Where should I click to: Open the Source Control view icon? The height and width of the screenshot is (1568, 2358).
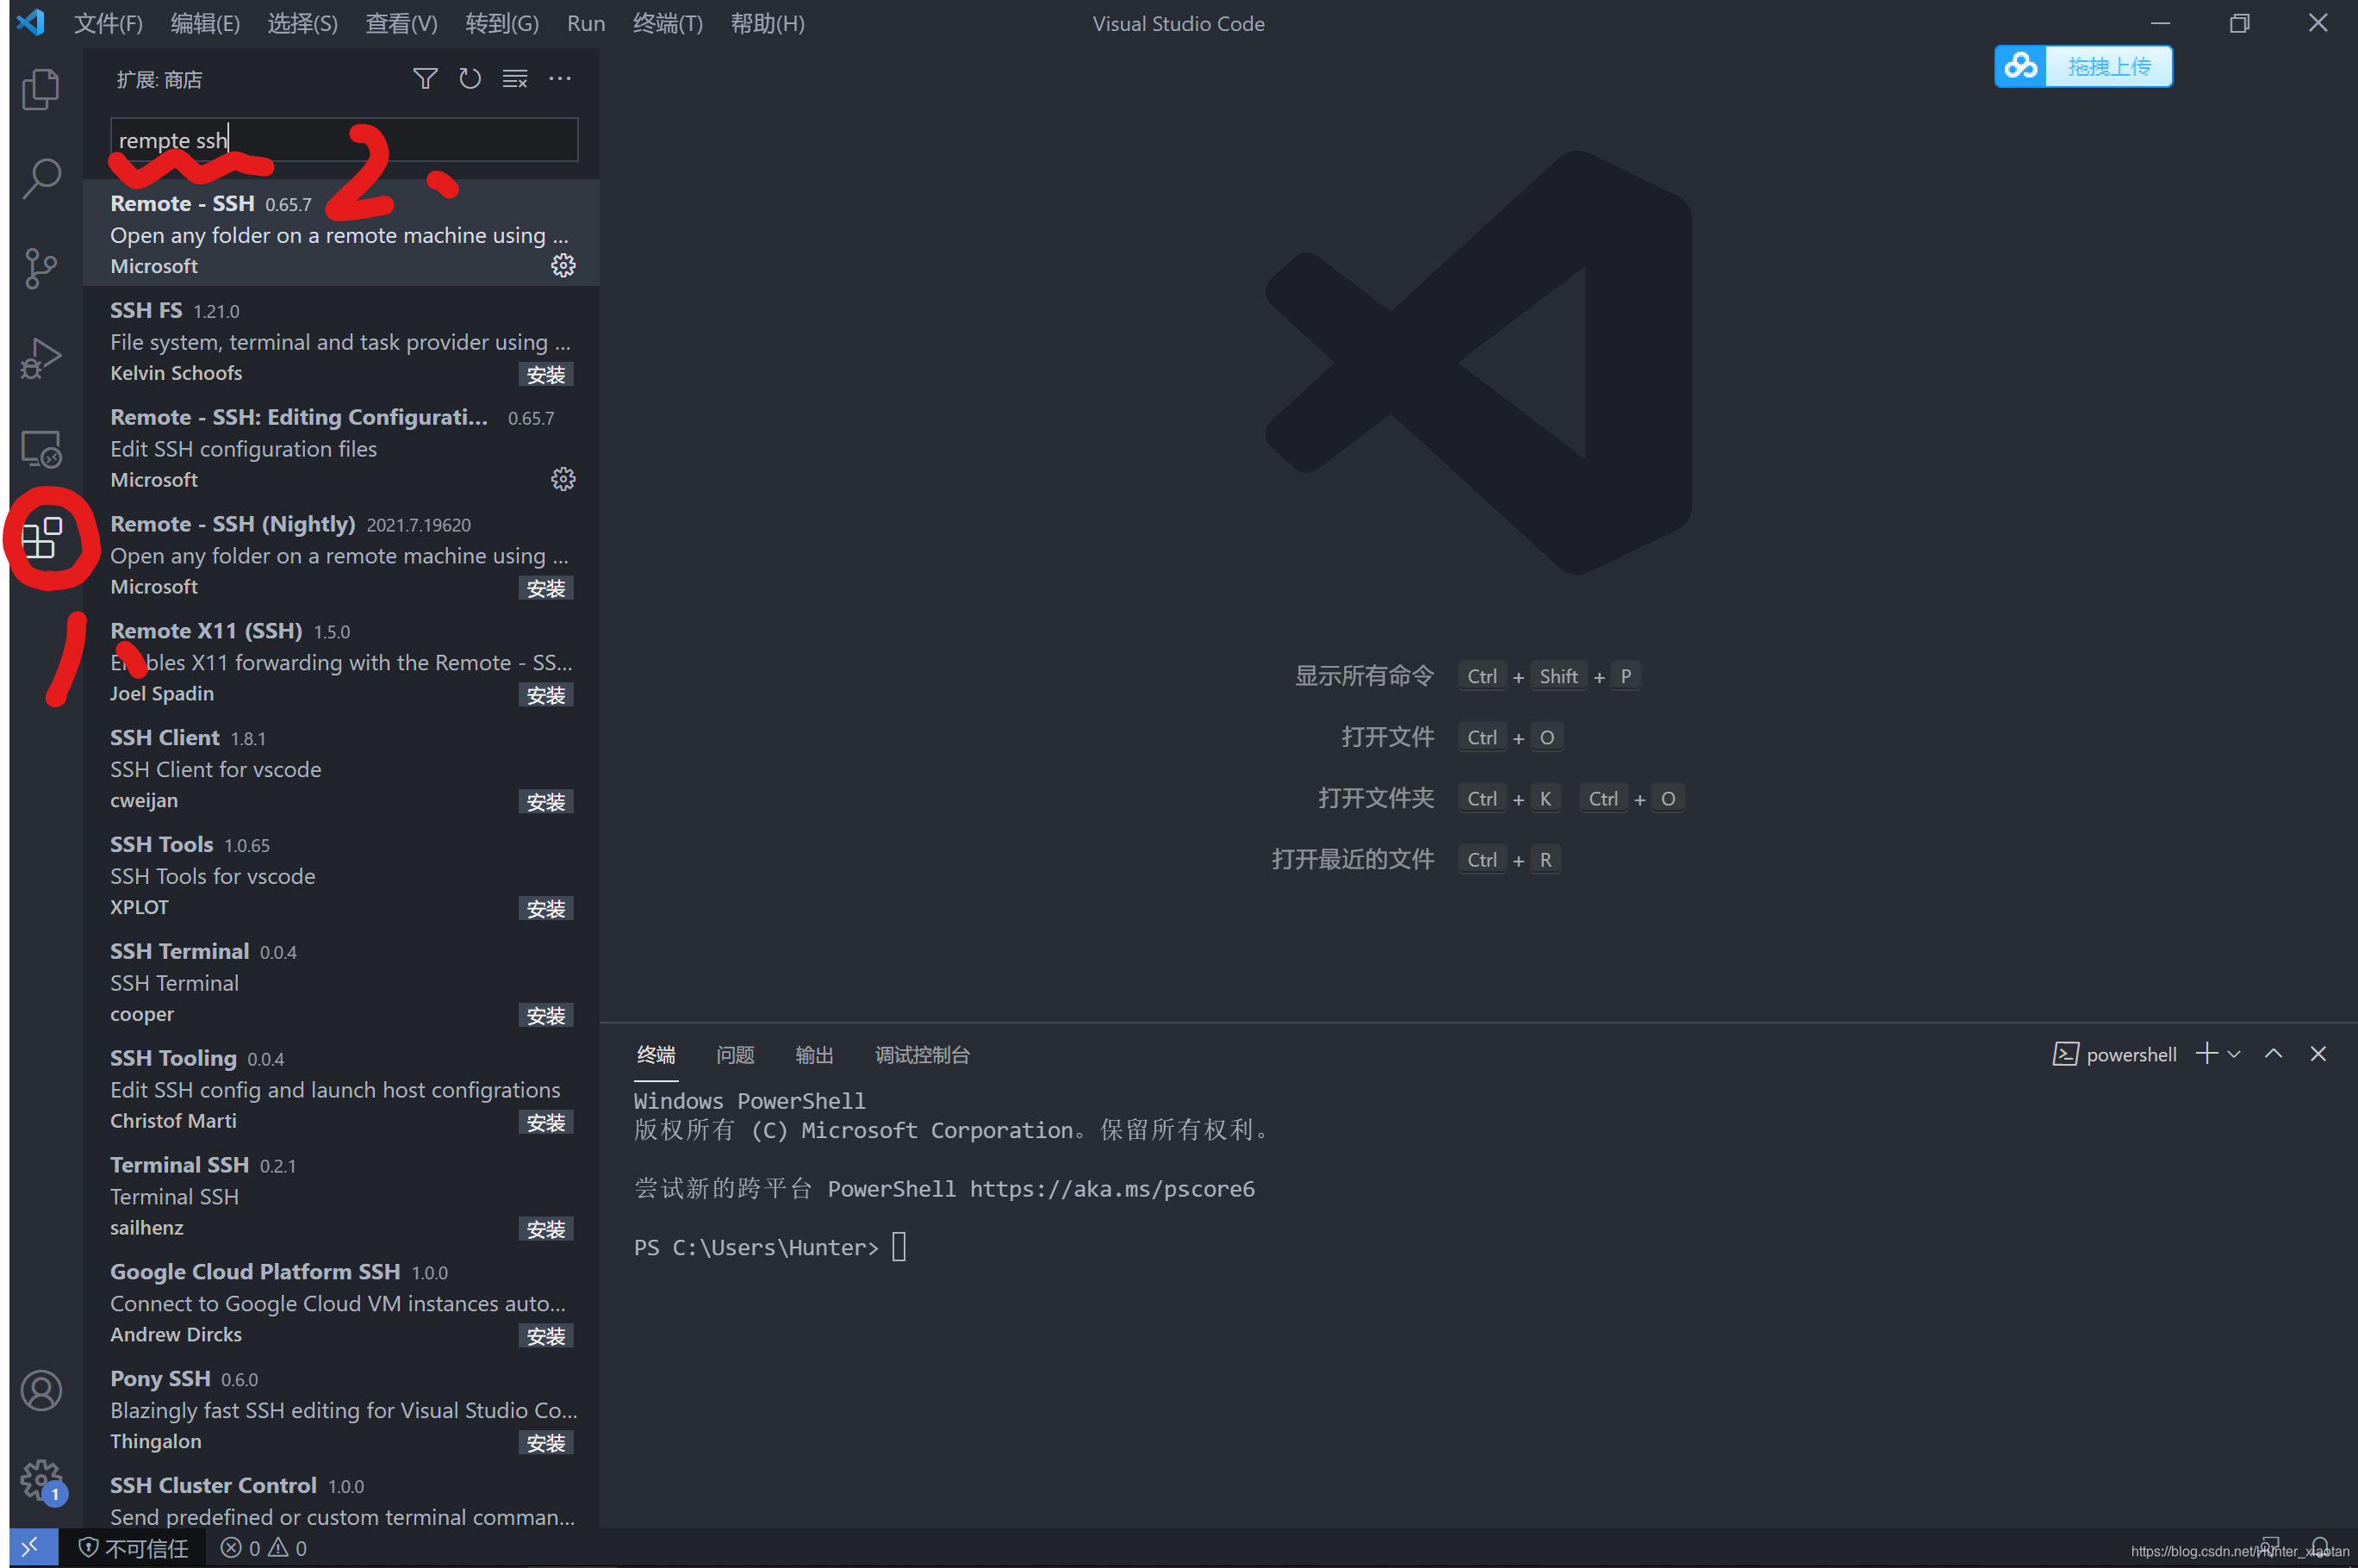tap(41, 268)
